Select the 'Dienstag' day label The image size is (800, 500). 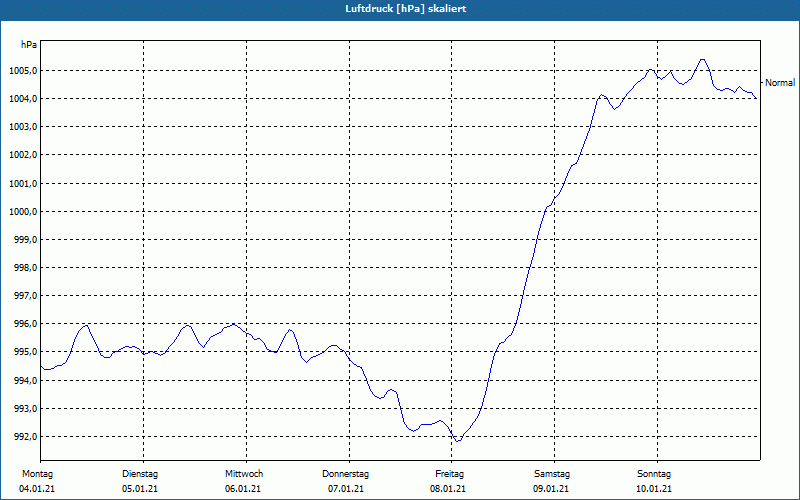140,474
